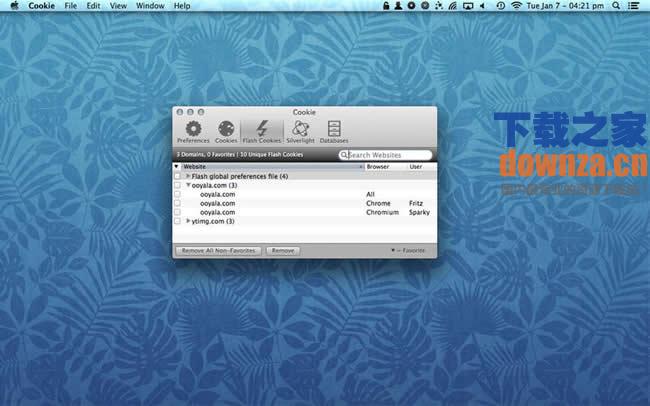Sort by the Website column header
650x406 pixels.
coord(273,167)
